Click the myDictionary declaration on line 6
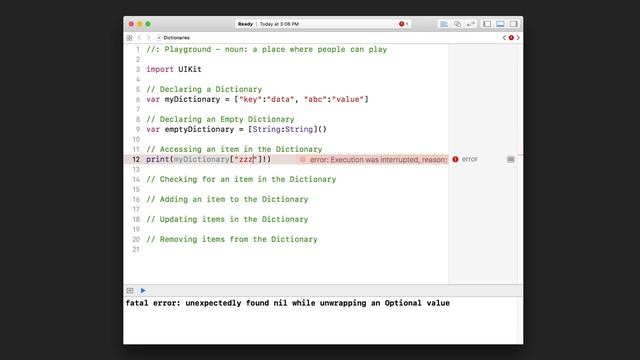Screen dimensions: 640x360 [257, 99]
